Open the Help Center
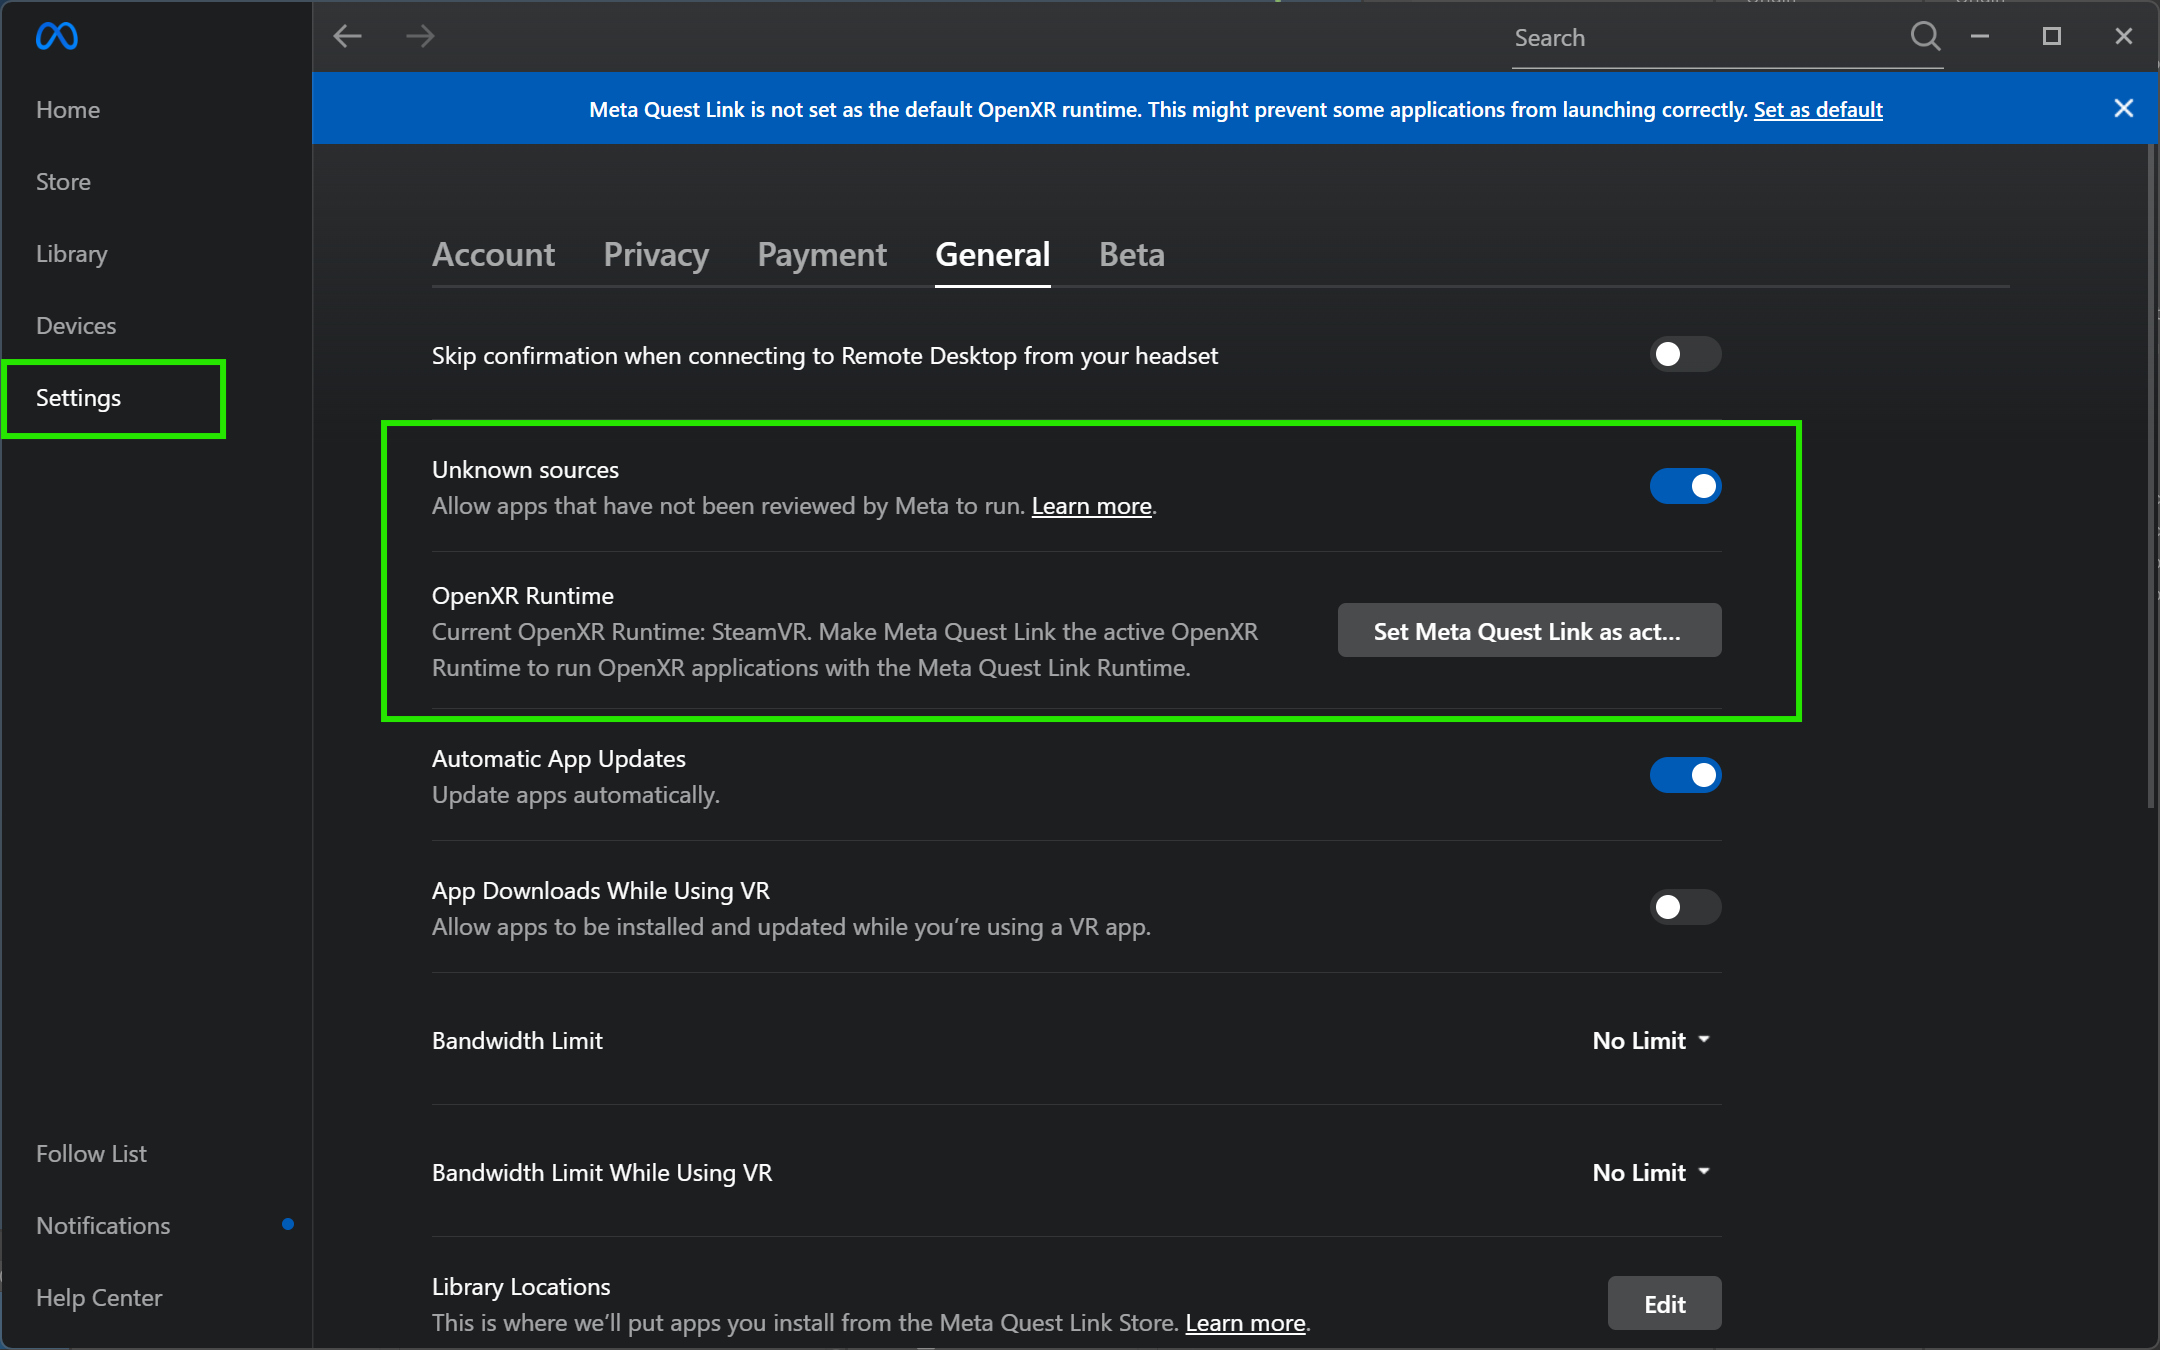This screenshot has width=2160, height=1350. pyautogui.click(x=99, y=1298)
